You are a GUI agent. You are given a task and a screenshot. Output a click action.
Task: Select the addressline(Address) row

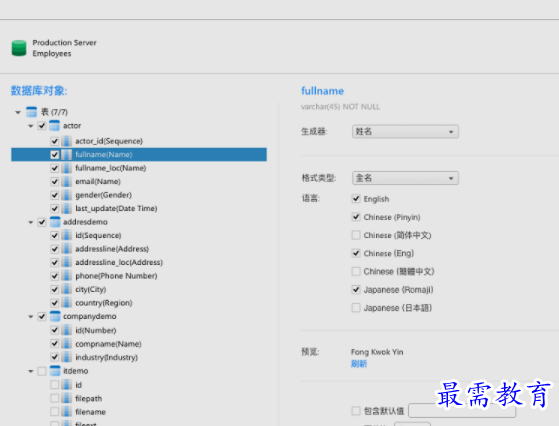coord(139,249)
